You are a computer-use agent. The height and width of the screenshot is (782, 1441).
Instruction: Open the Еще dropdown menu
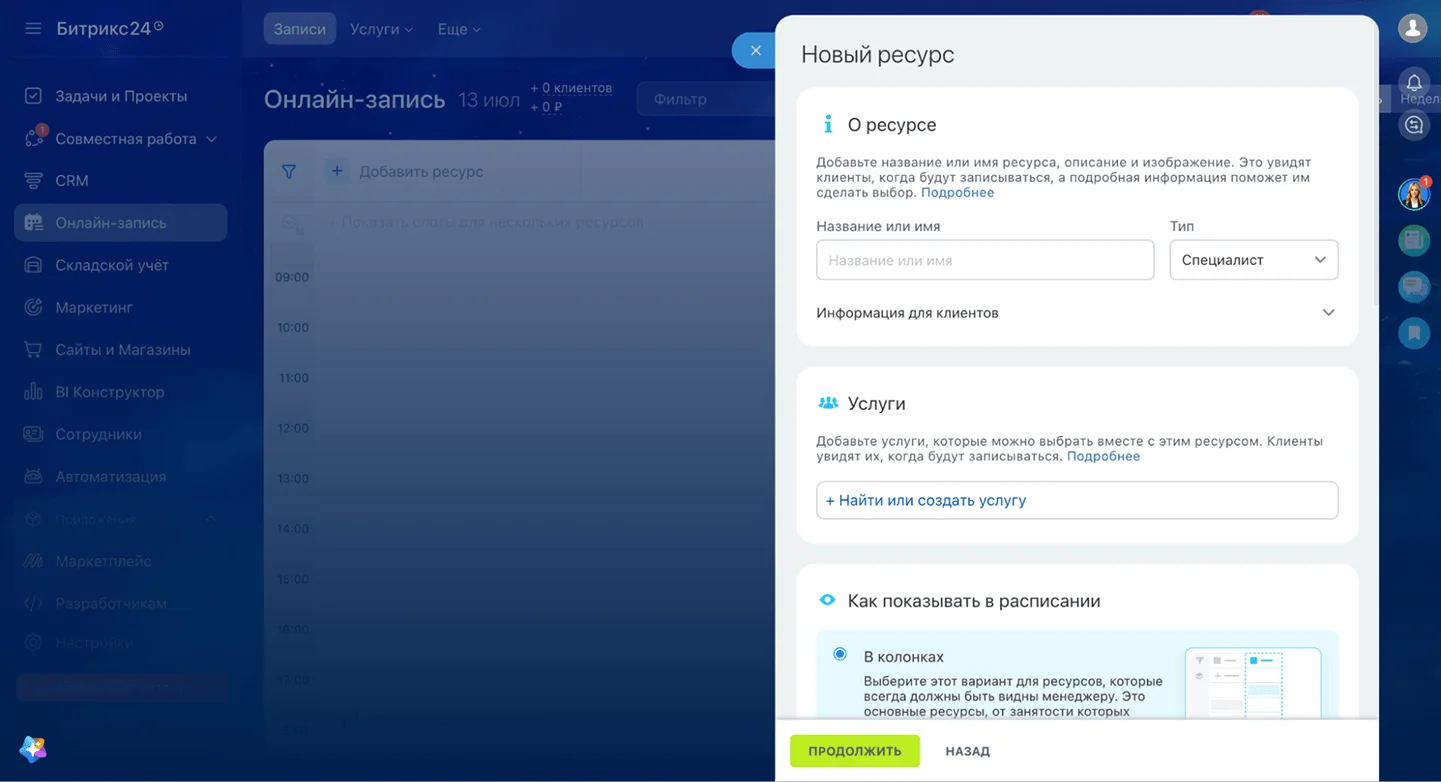[x=459, y=29]
